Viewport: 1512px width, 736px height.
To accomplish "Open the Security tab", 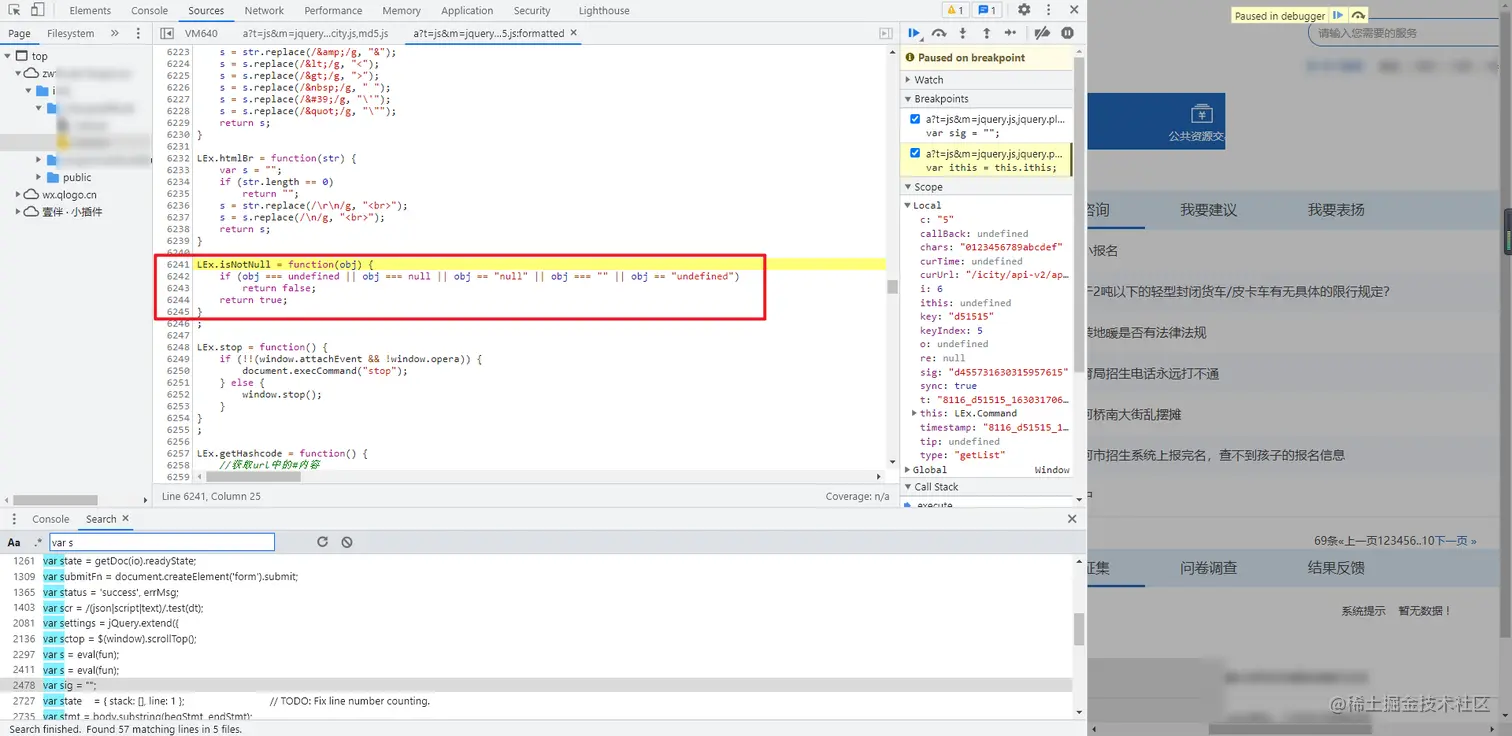I will (532, 10).
